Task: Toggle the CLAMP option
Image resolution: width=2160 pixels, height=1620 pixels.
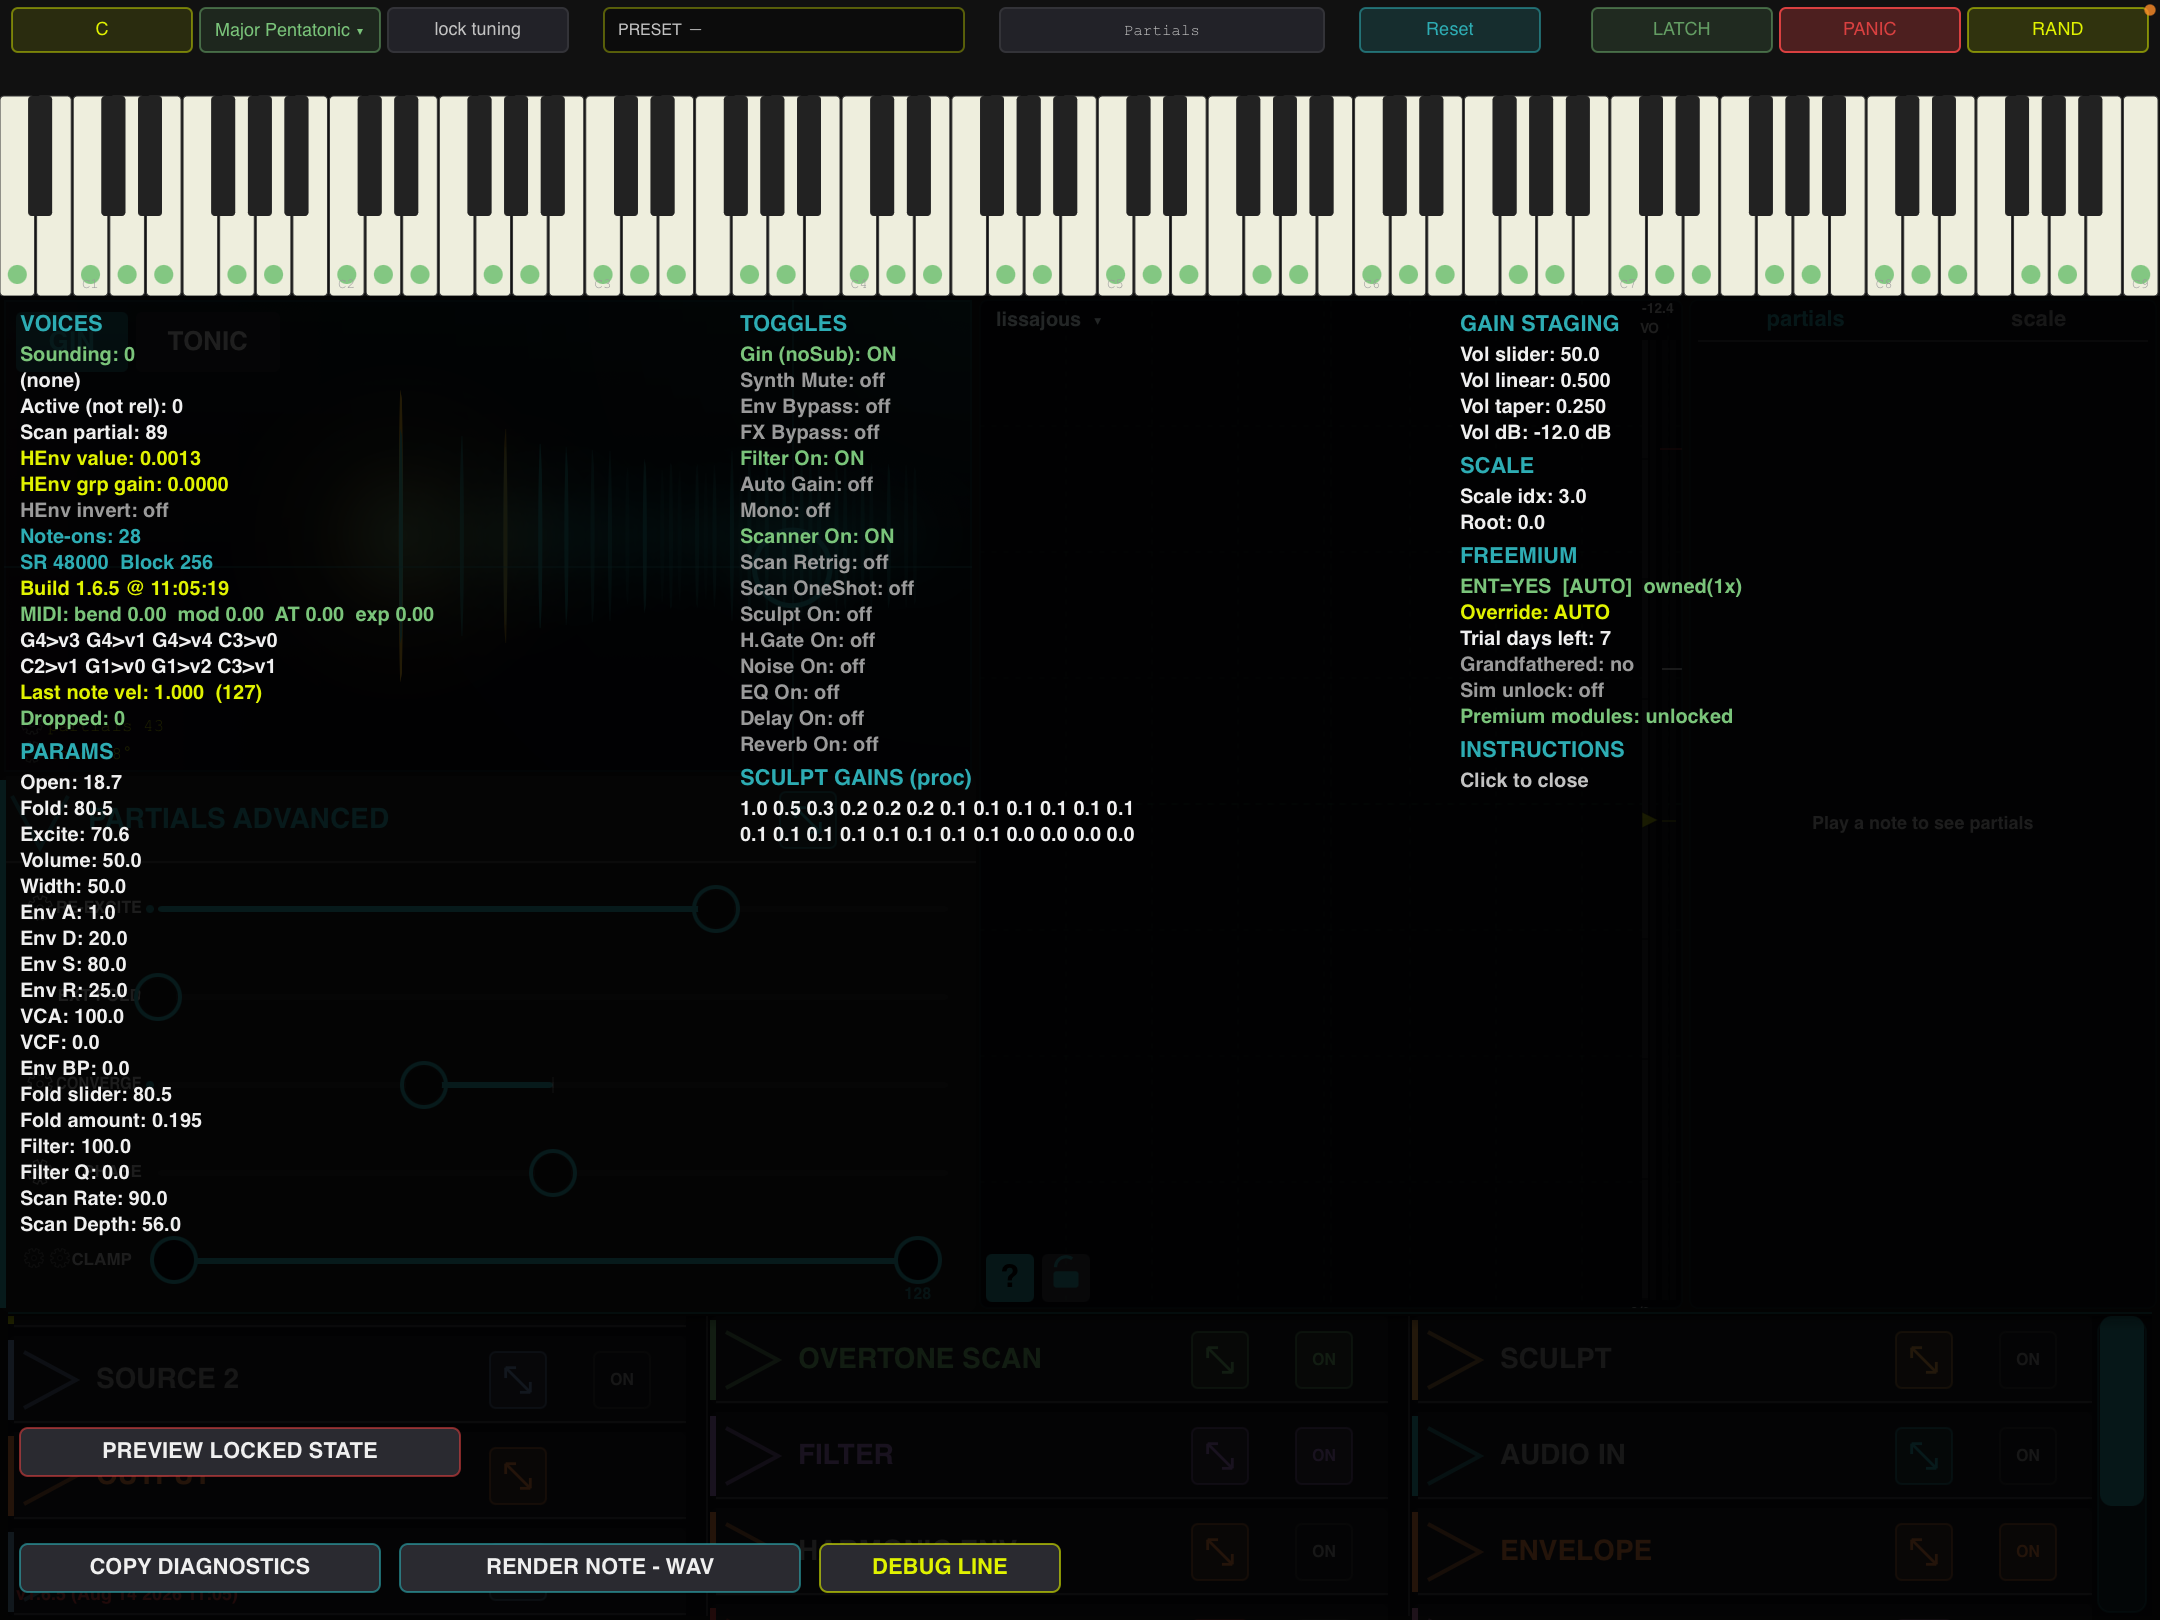Action: pos(101,1259)
